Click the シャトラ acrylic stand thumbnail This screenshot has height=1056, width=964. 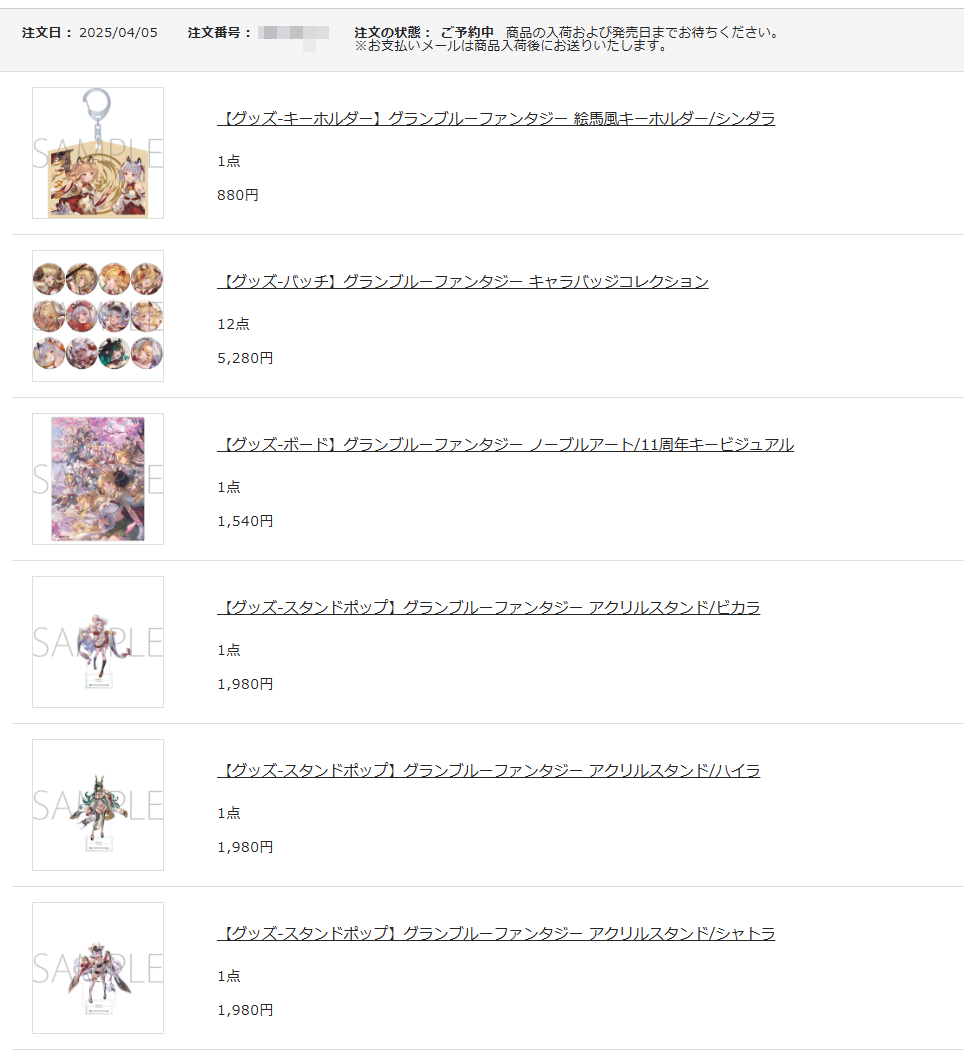click(98, 968)
